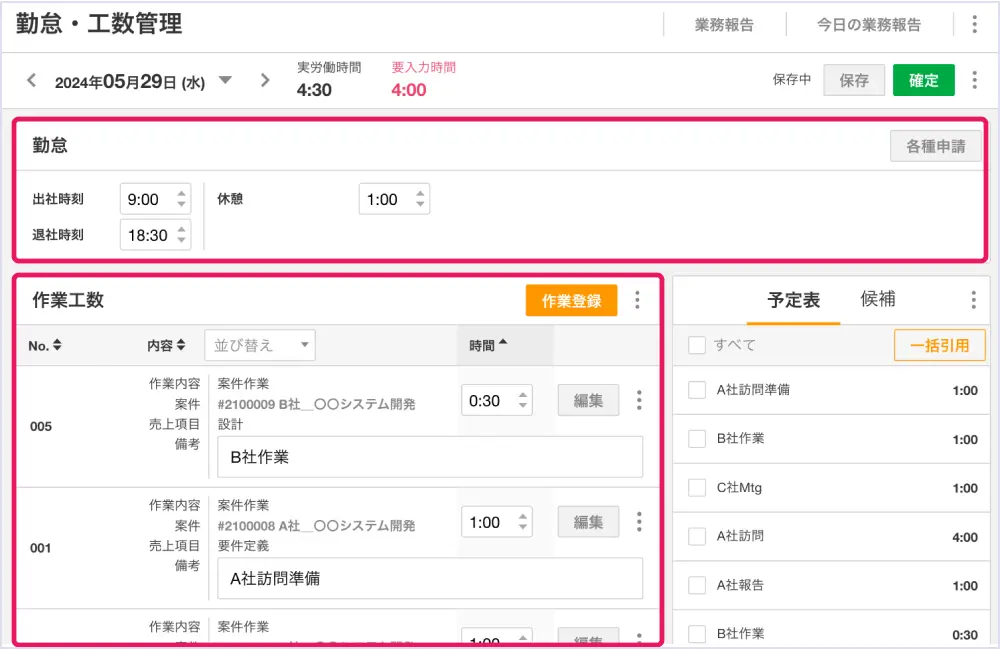
Task: Open kebab menu for work row 001
Action: point(639,522)
